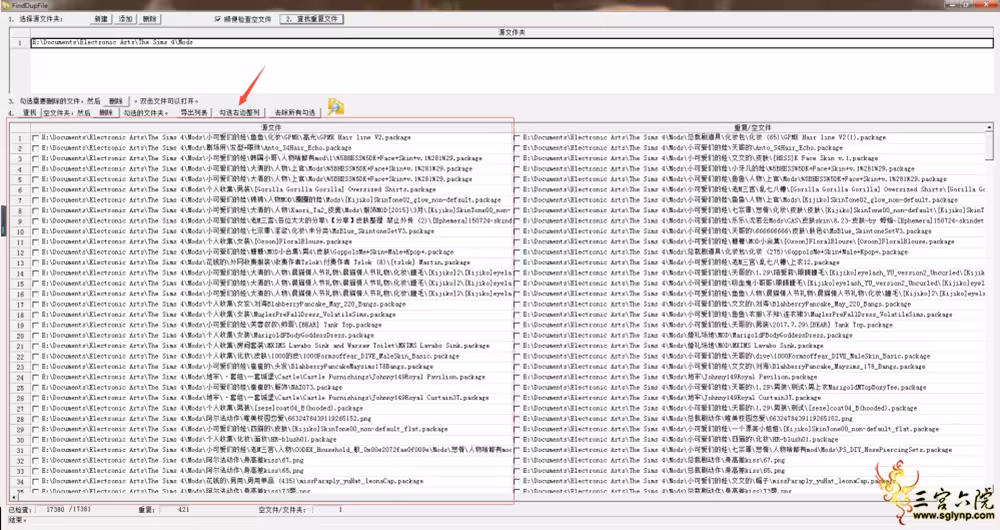This screenshot has width=1000, height=530.
Task: Tick duplicate checkbox for row 3 Face Skin v.1.package
Action: (517, 158)
